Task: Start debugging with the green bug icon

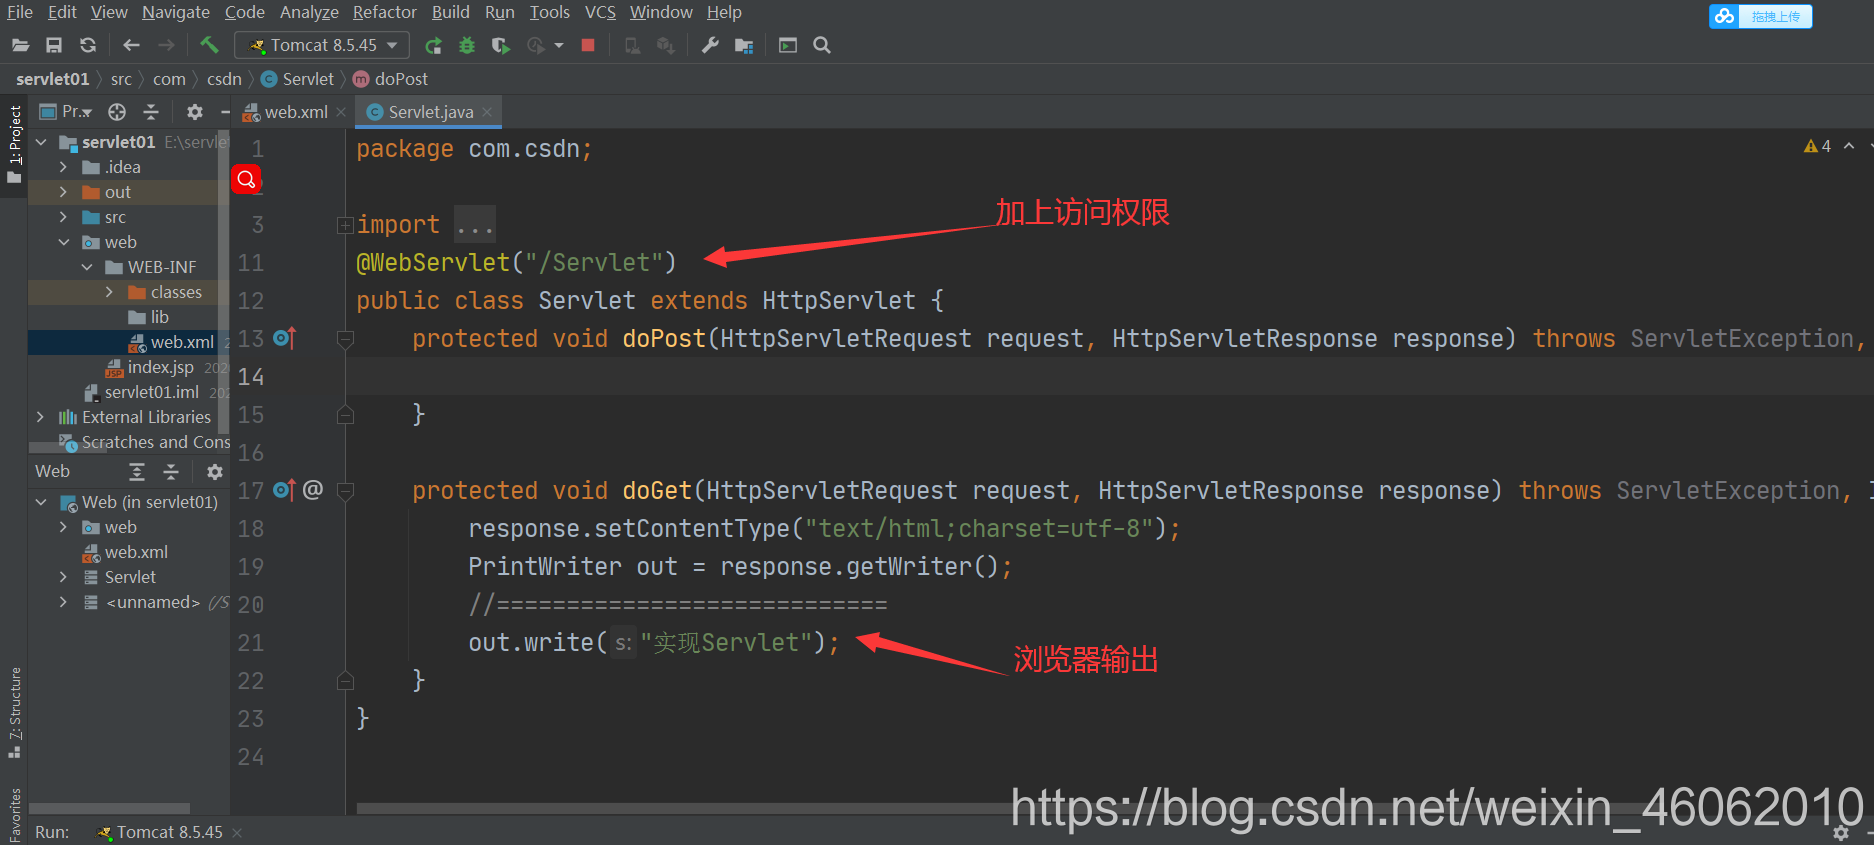Action: (467, 45)
